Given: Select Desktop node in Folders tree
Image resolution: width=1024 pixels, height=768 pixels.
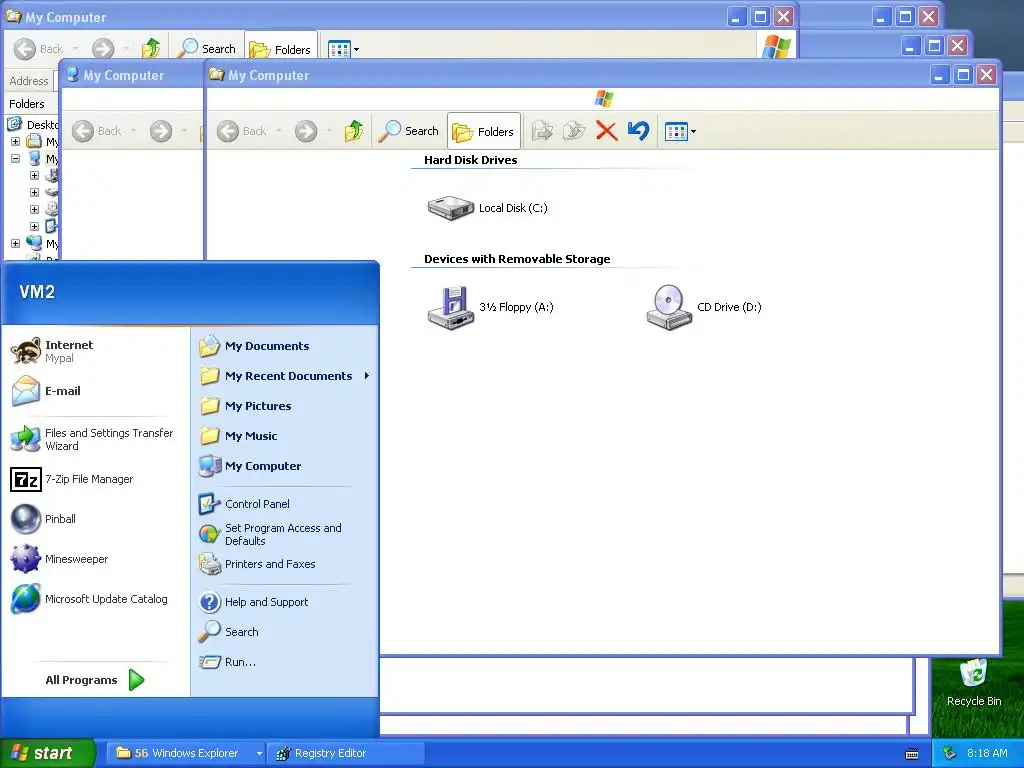Looking at the screenshot, I should tap(33, 124).
